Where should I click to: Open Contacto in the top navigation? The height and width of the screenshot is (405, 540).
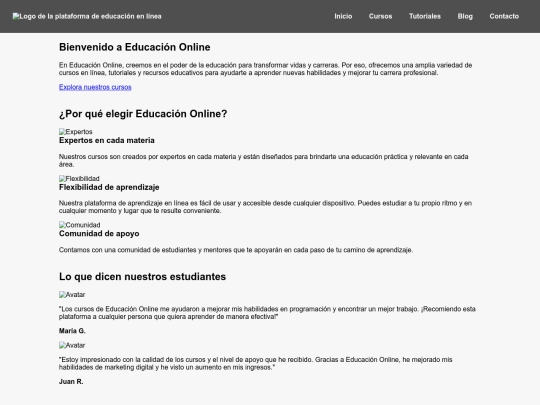click(504, 16)
